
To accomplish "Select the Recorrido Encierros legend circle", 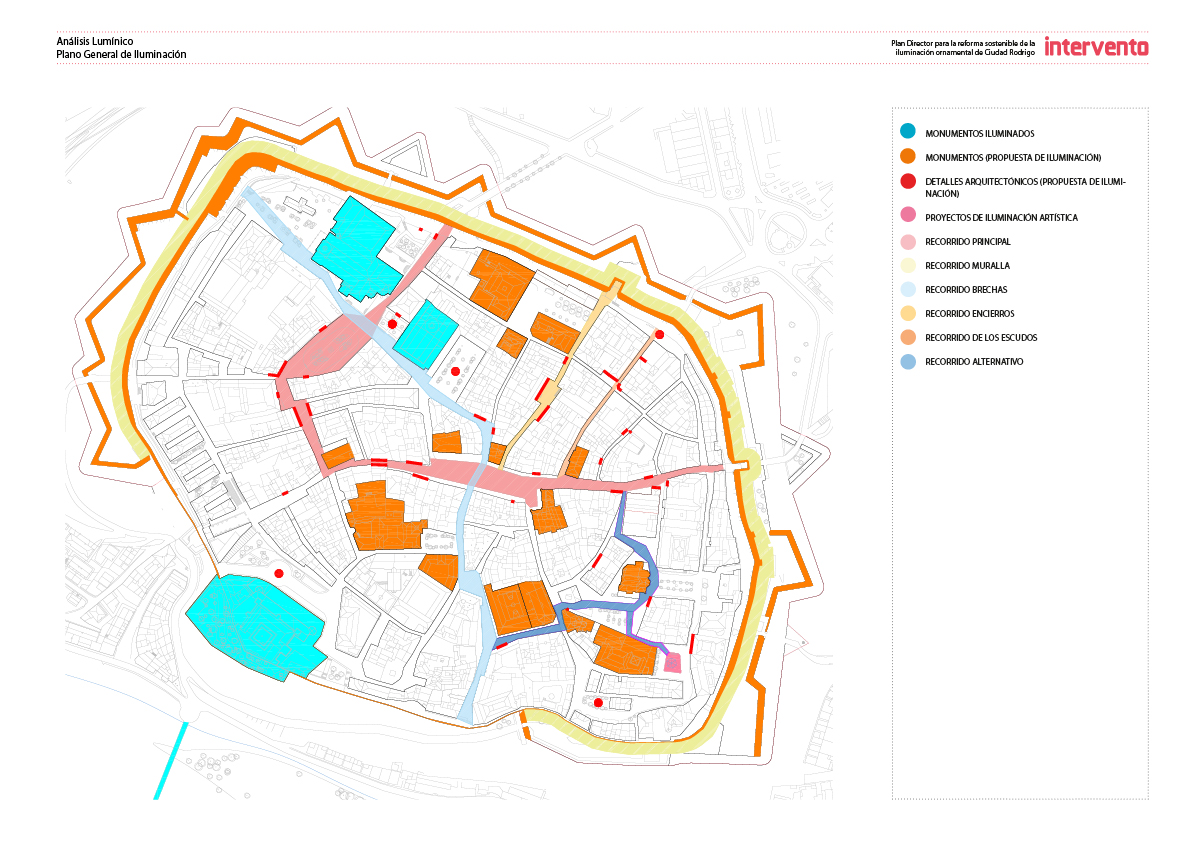I will coord(908,313).
